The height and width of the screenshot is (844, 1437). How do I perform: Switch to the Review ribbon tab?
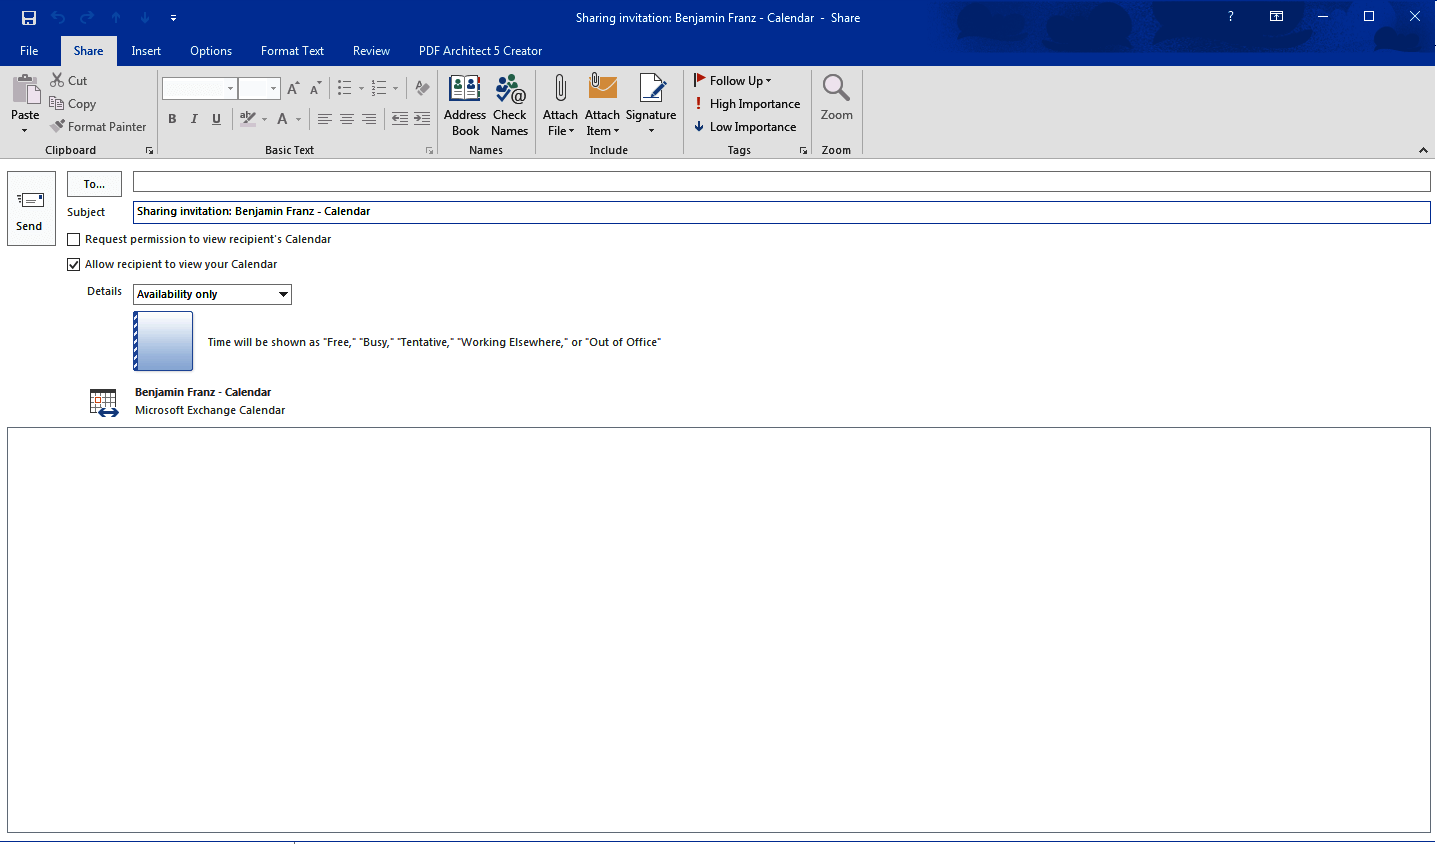[371, 51]
